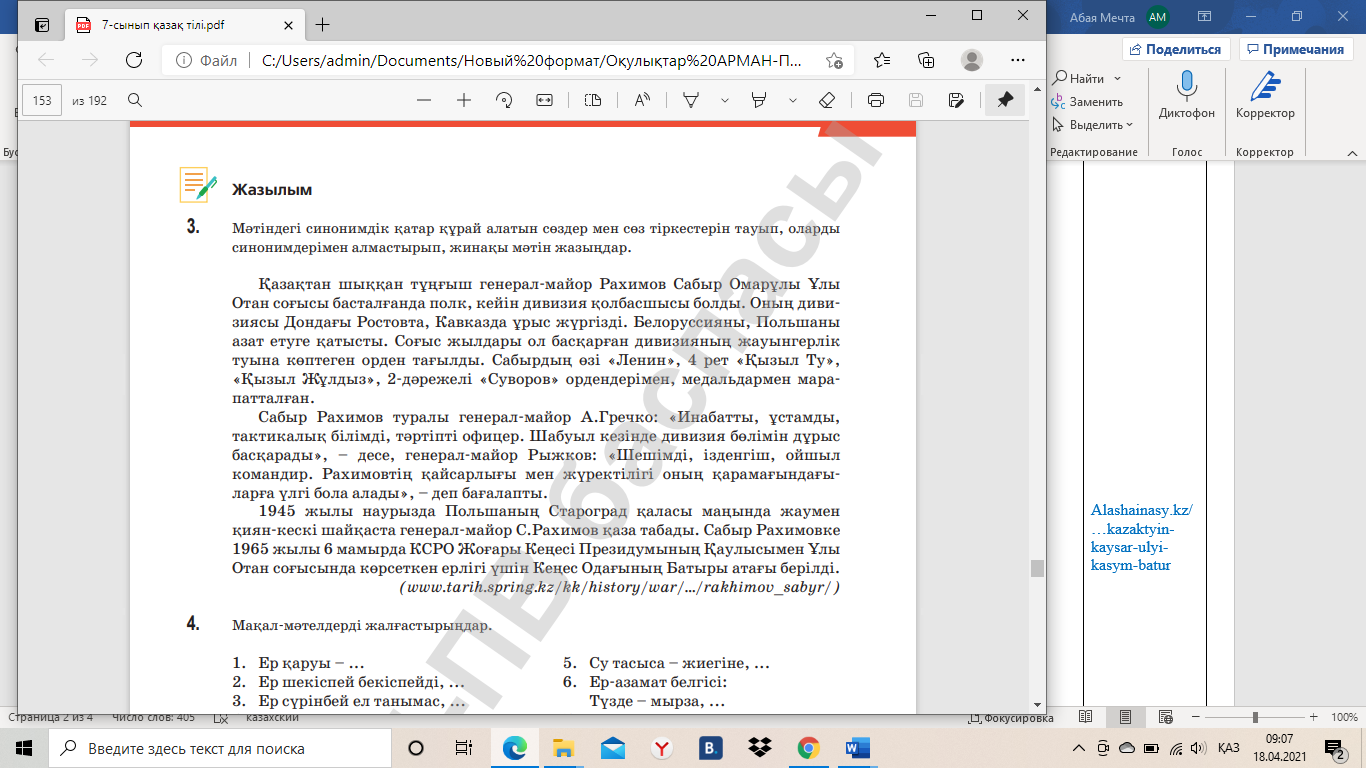Click Заменить in Word's ribbon
1366x768 pixels.
pos(1087,101)
